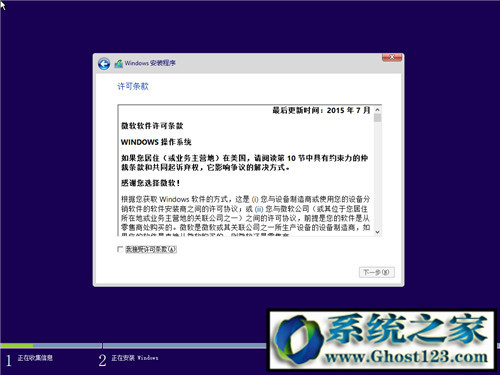Click the 许可条款 heading

[x=133, y=86]
